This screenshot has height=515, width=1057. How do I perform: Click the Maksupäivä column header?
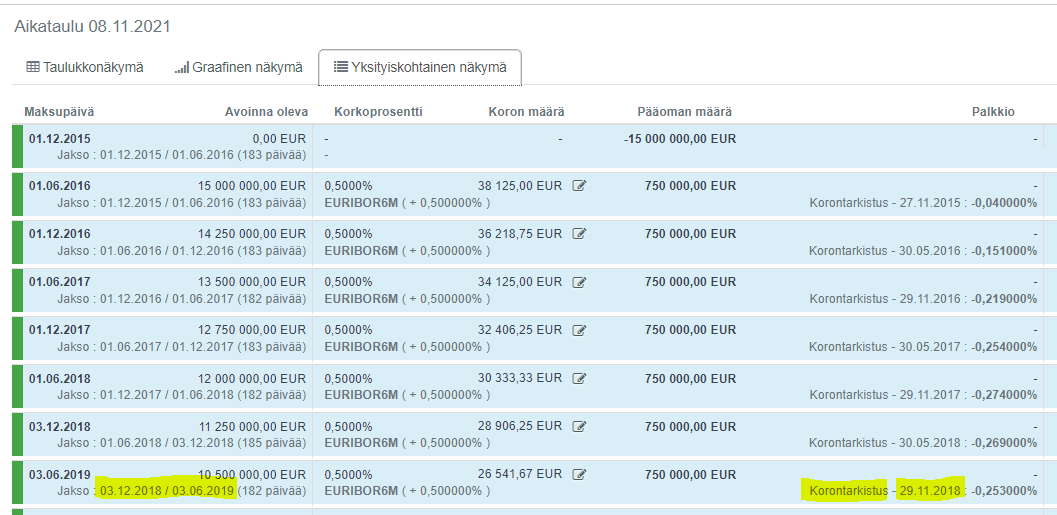pyautogui.click(x=59, y=112)
